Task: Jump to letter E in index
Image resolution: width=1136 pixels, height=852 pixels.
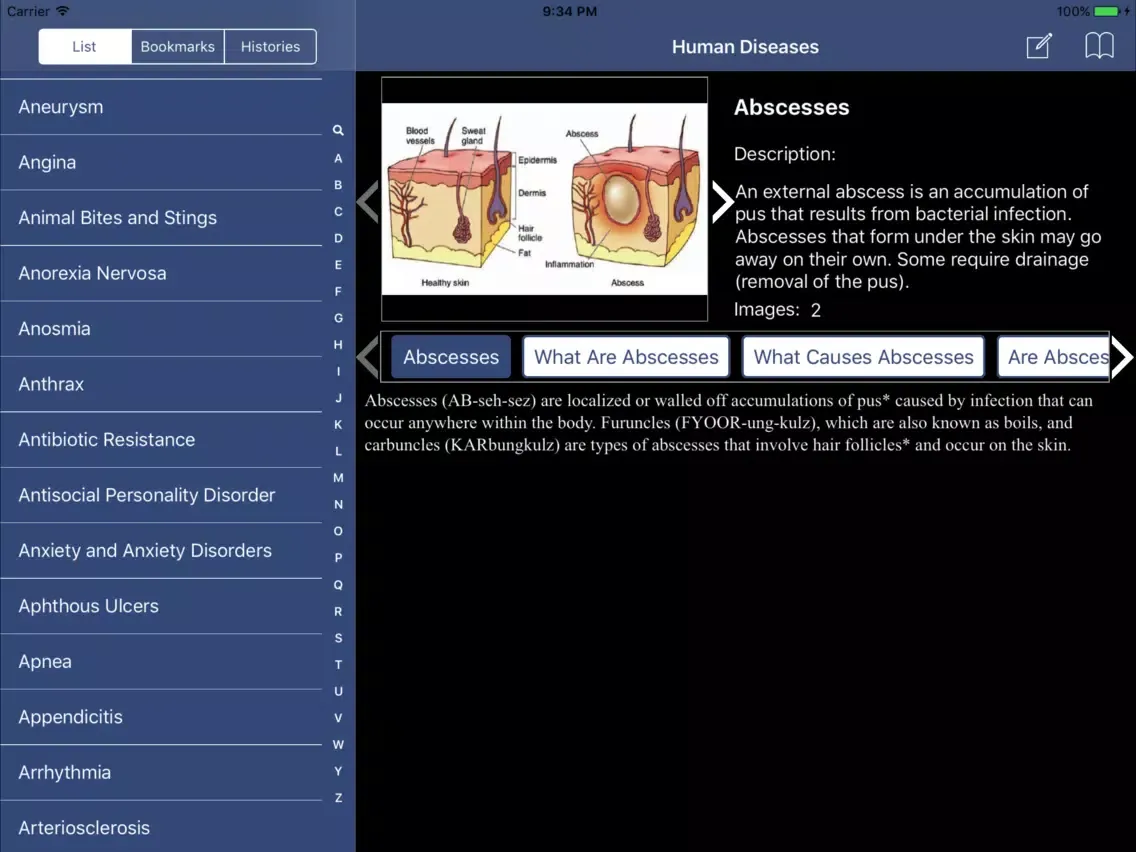Action: (x=338, y=264)
